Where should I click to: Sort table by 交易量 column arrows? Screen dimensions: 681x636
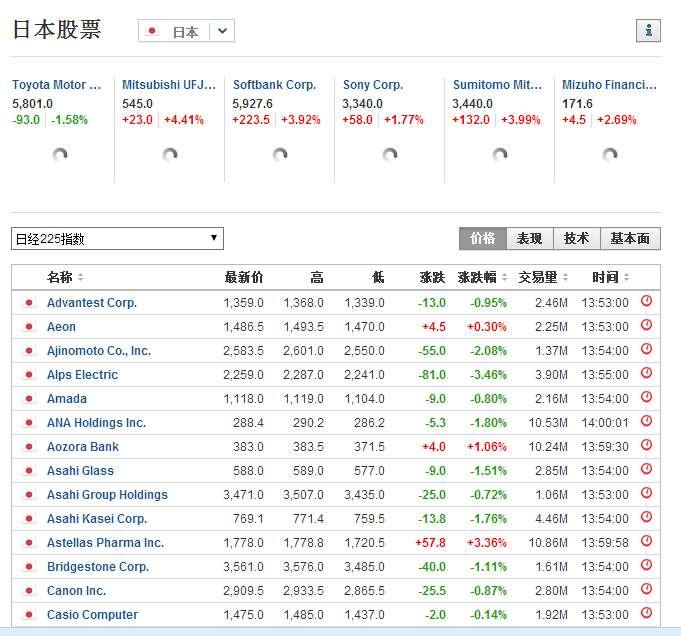coord(565,277)
